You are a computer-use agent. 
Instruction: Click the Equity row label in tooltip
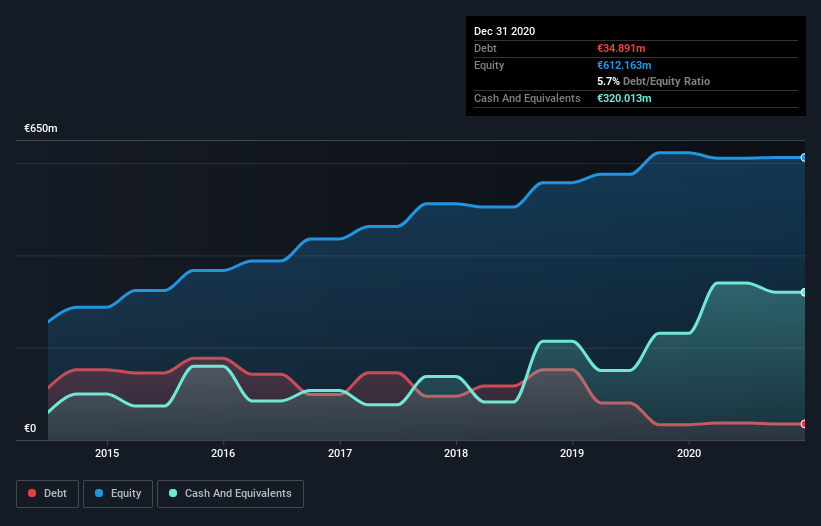coord(489,65)
